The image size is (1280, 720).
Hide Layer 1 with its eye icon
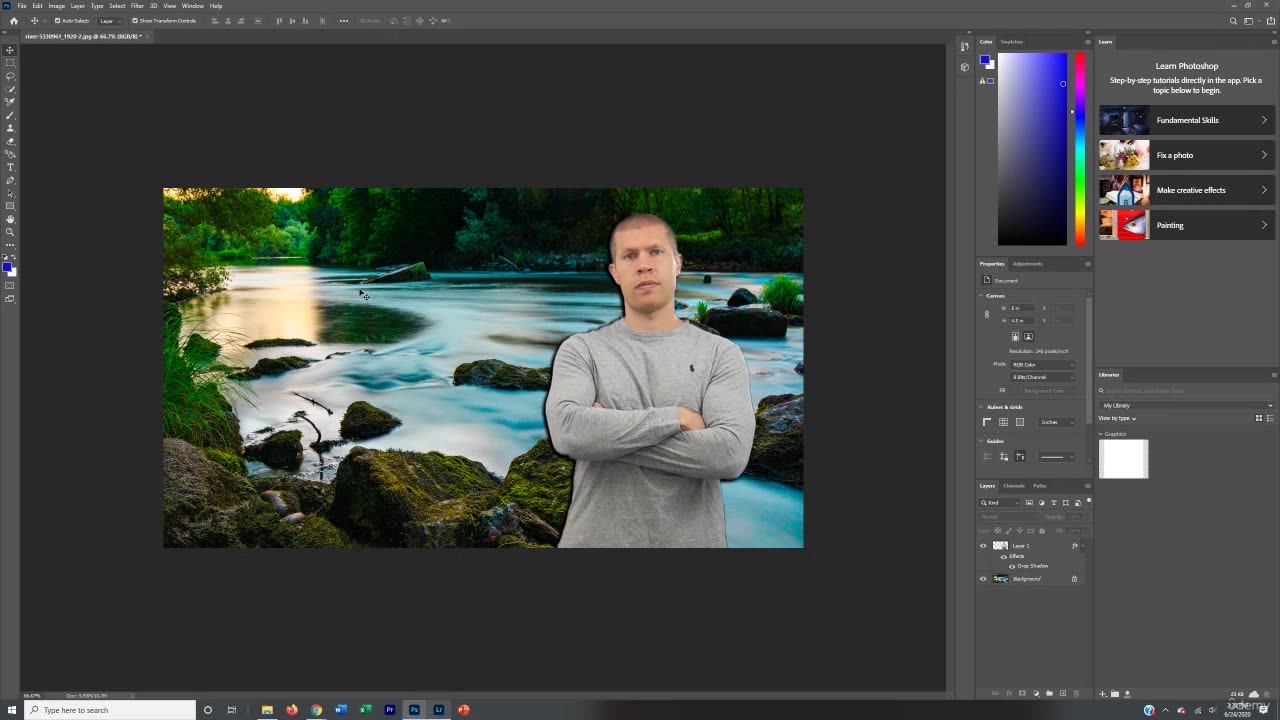click(983, 545)
